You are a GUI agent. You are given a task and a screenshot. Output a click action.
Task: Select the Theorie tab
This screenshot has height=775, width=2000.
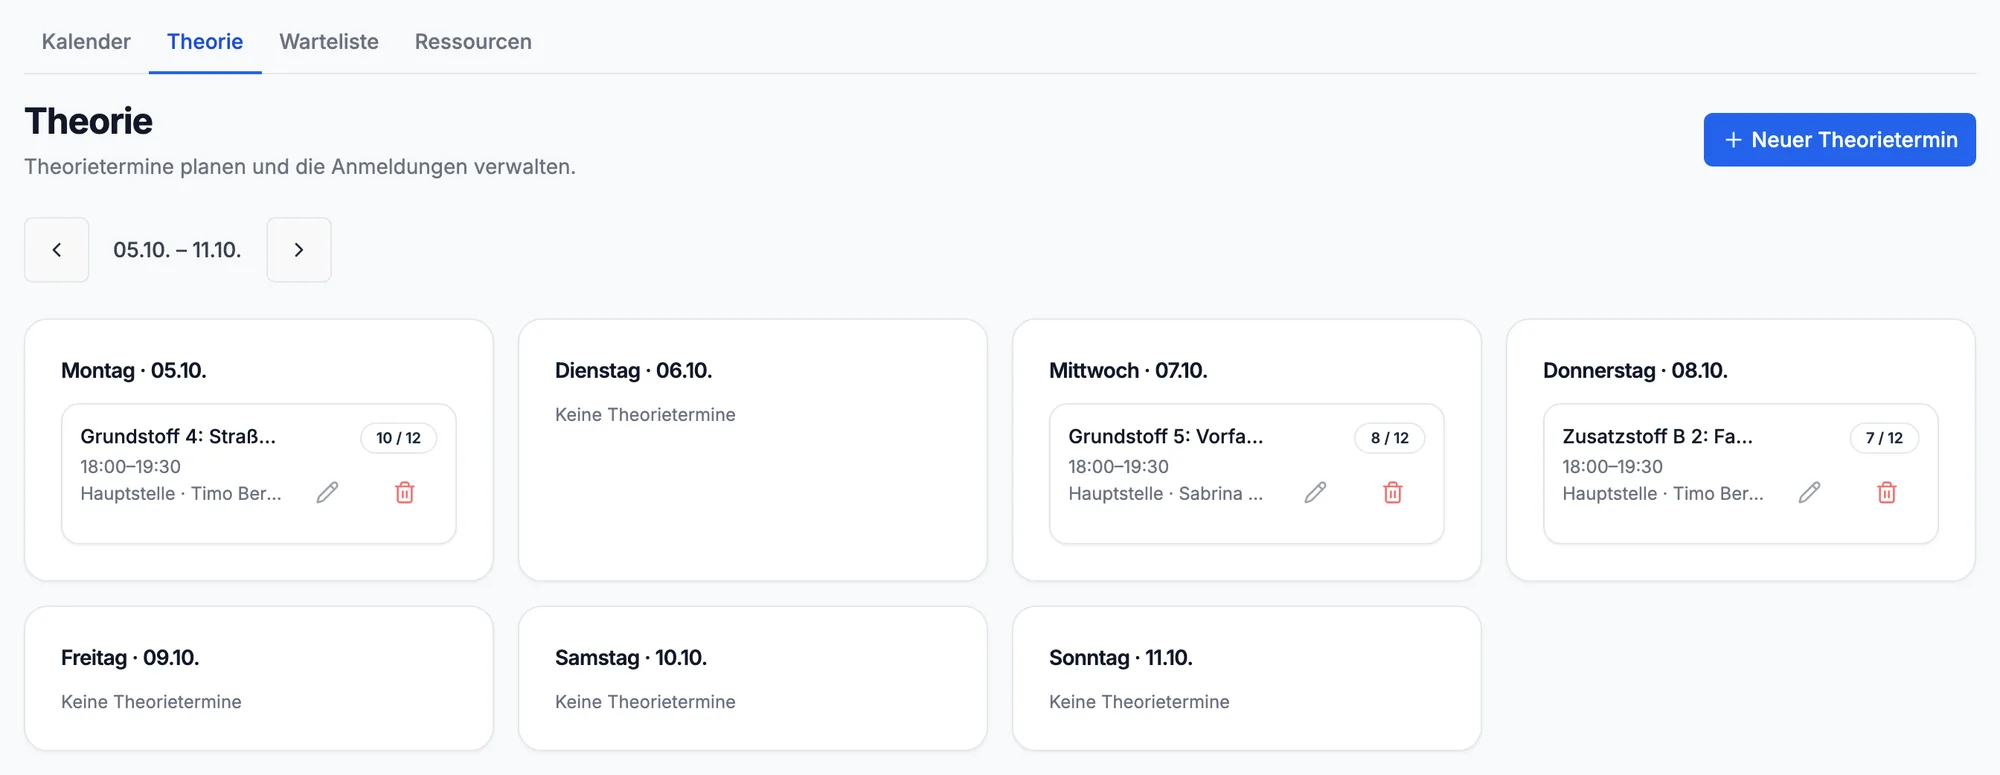205,42
